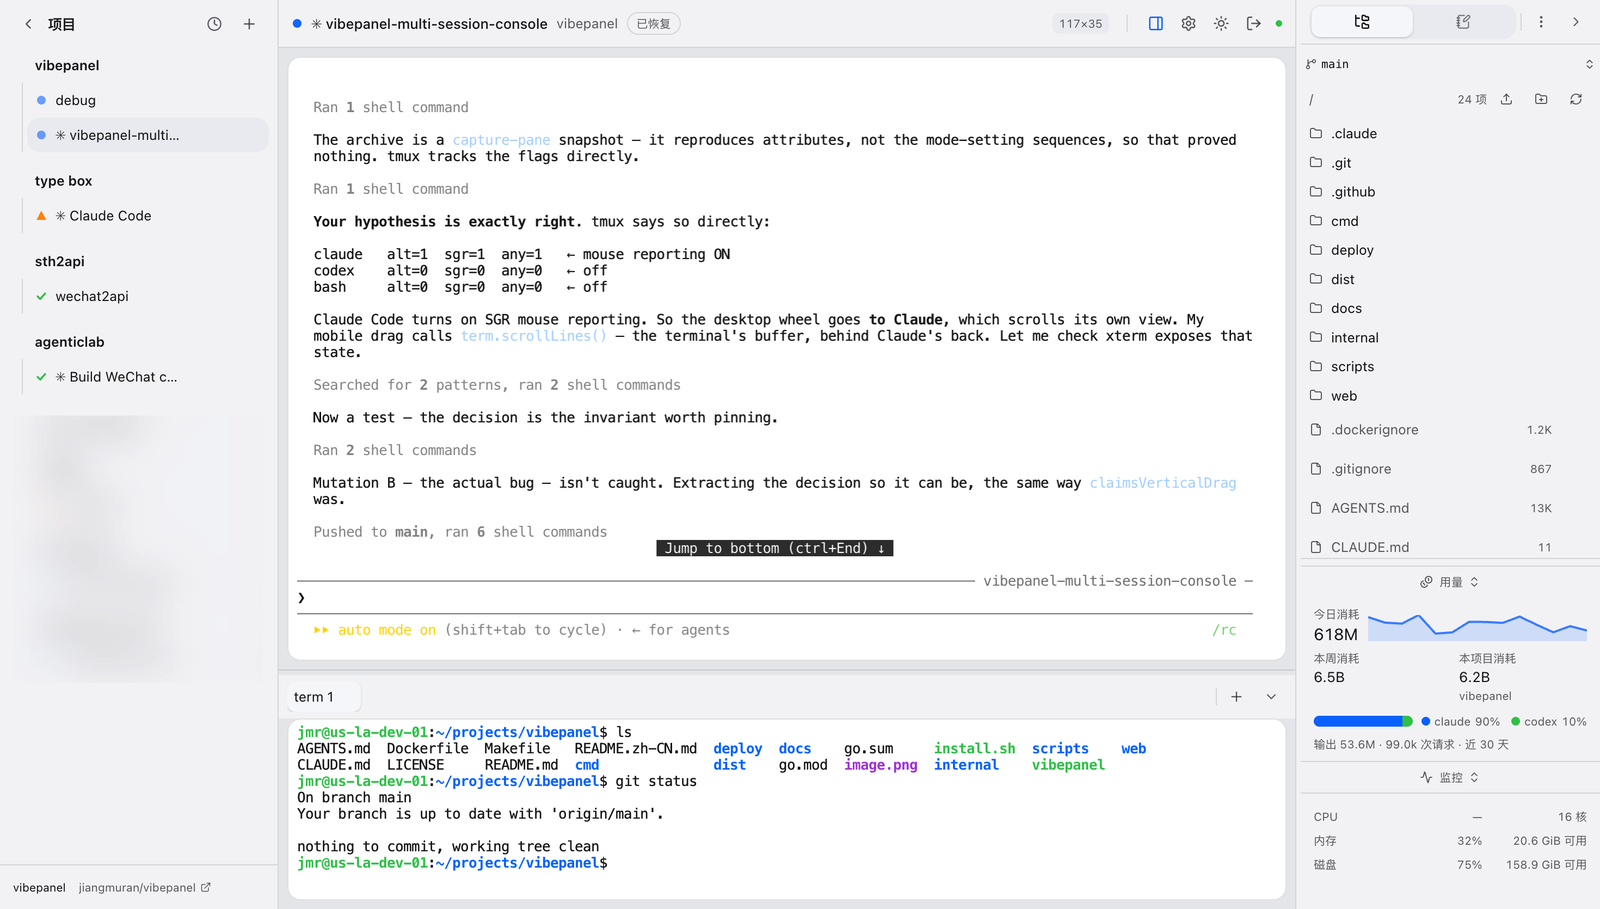Toggle the side panel layout icon
This screenshot has width=1600, height=909.
1156,23
